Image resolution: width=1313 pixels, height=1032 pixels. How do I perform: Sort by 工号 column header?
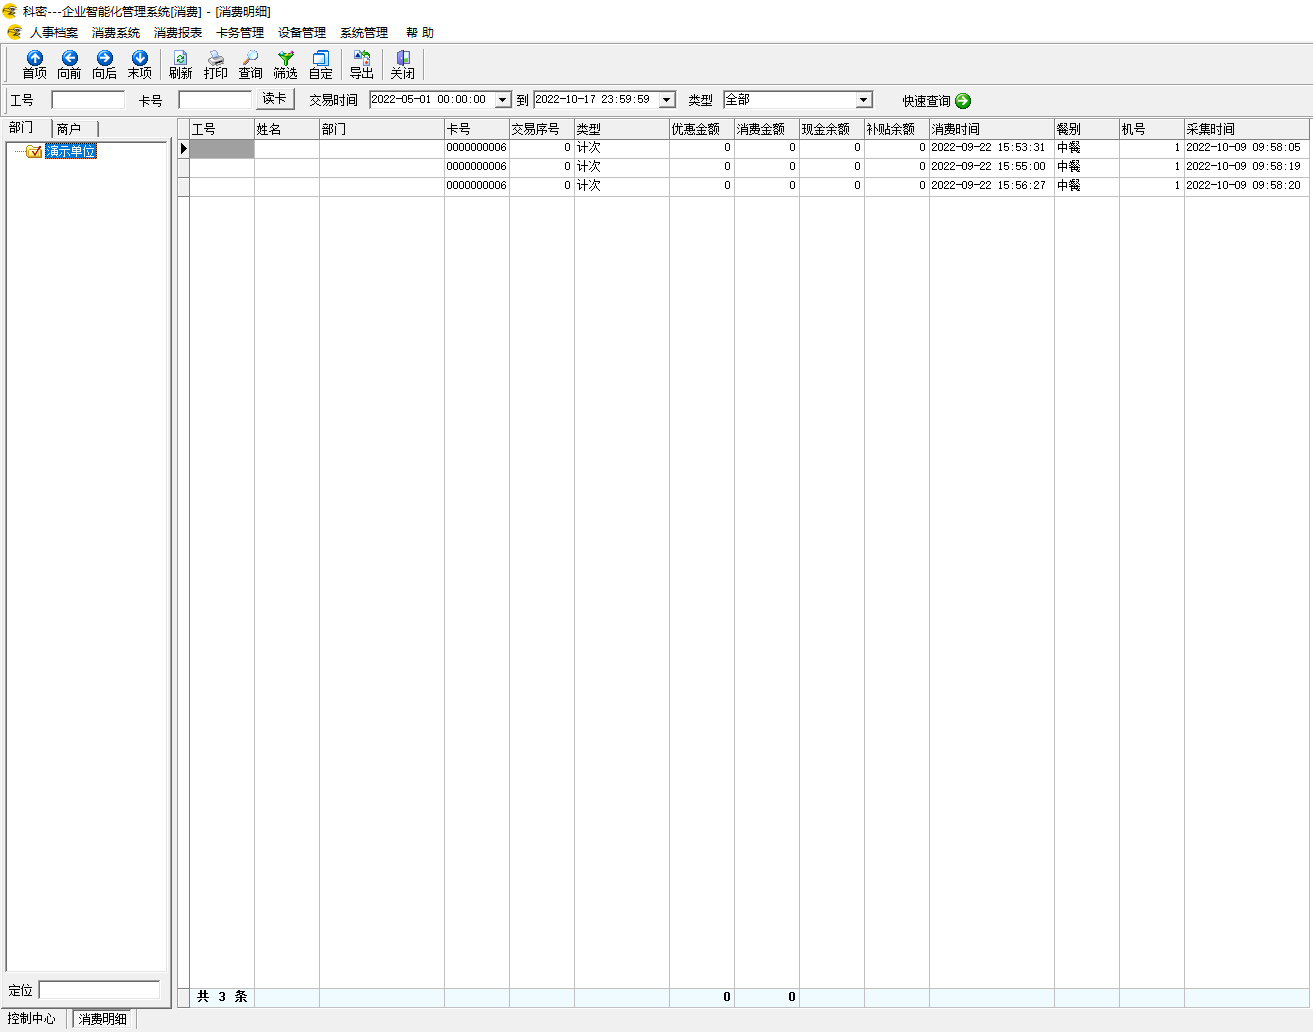(222, 129)
